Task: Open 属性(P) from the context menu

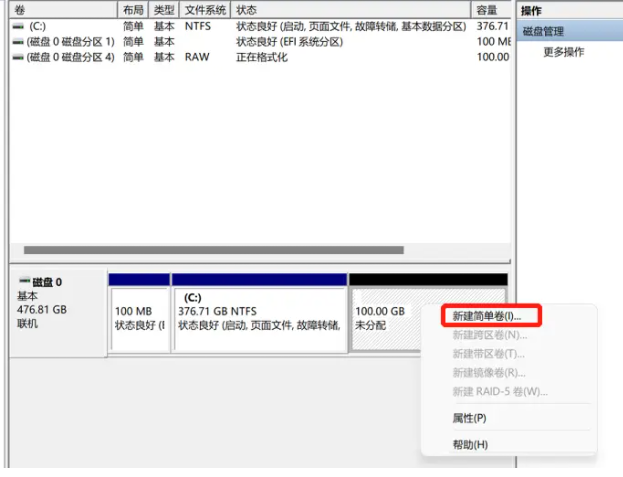Action: [x=469, y=418]
